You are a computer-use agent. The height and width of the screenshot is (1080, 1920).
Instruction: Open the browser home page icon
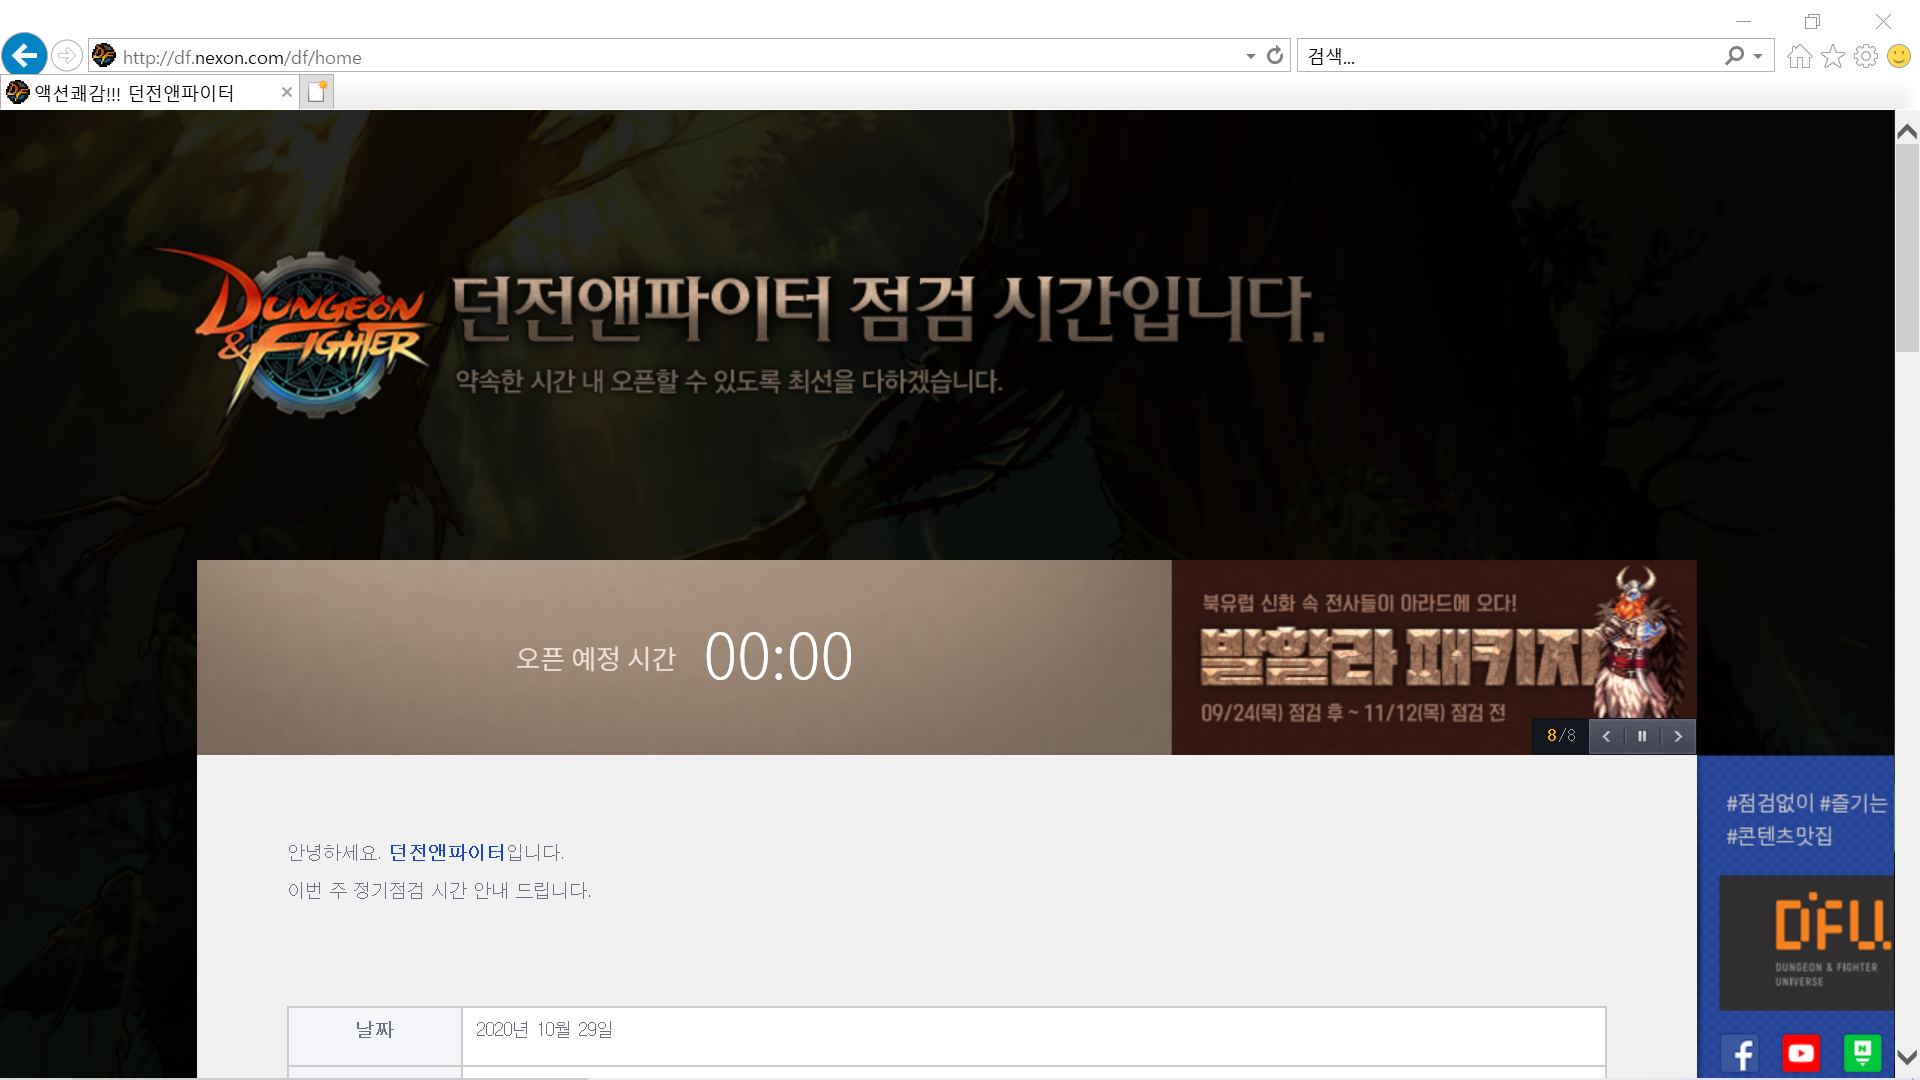(x=1799, y=56)
